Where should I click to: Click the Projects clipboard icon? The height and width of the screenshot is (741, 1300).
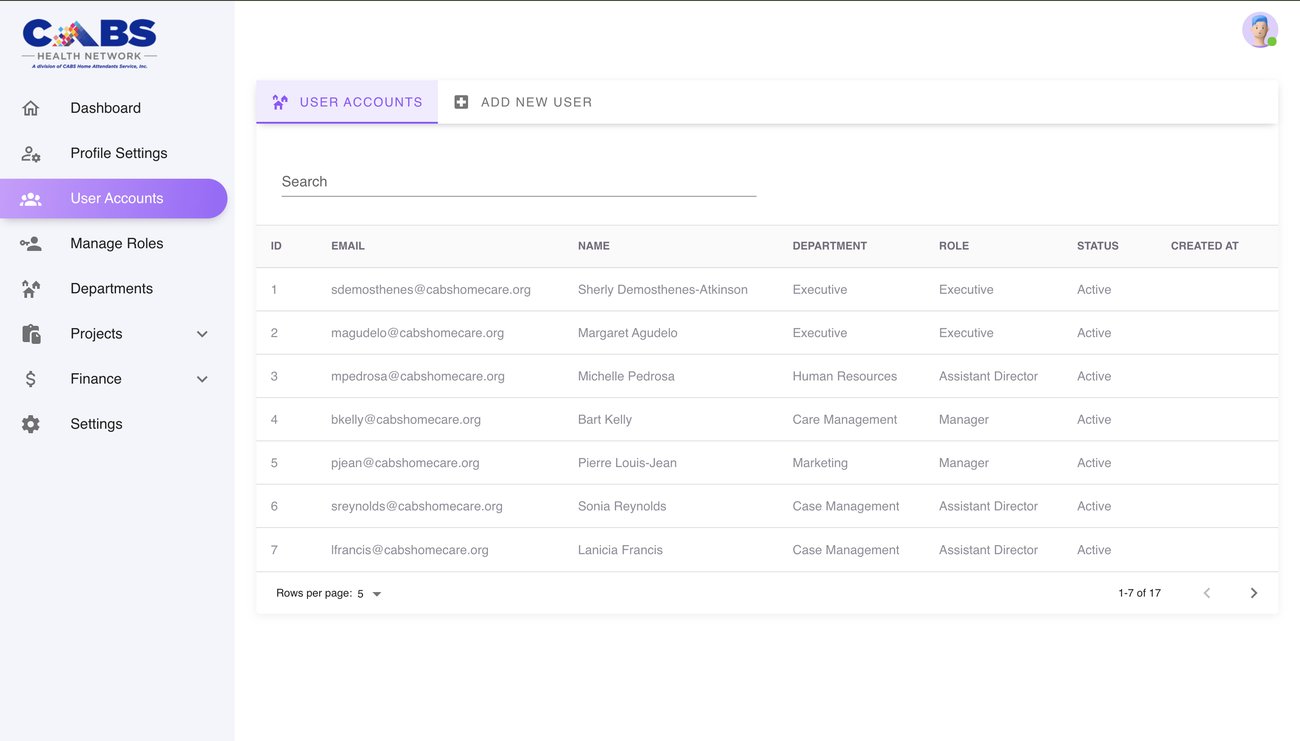tap(31, 333)
